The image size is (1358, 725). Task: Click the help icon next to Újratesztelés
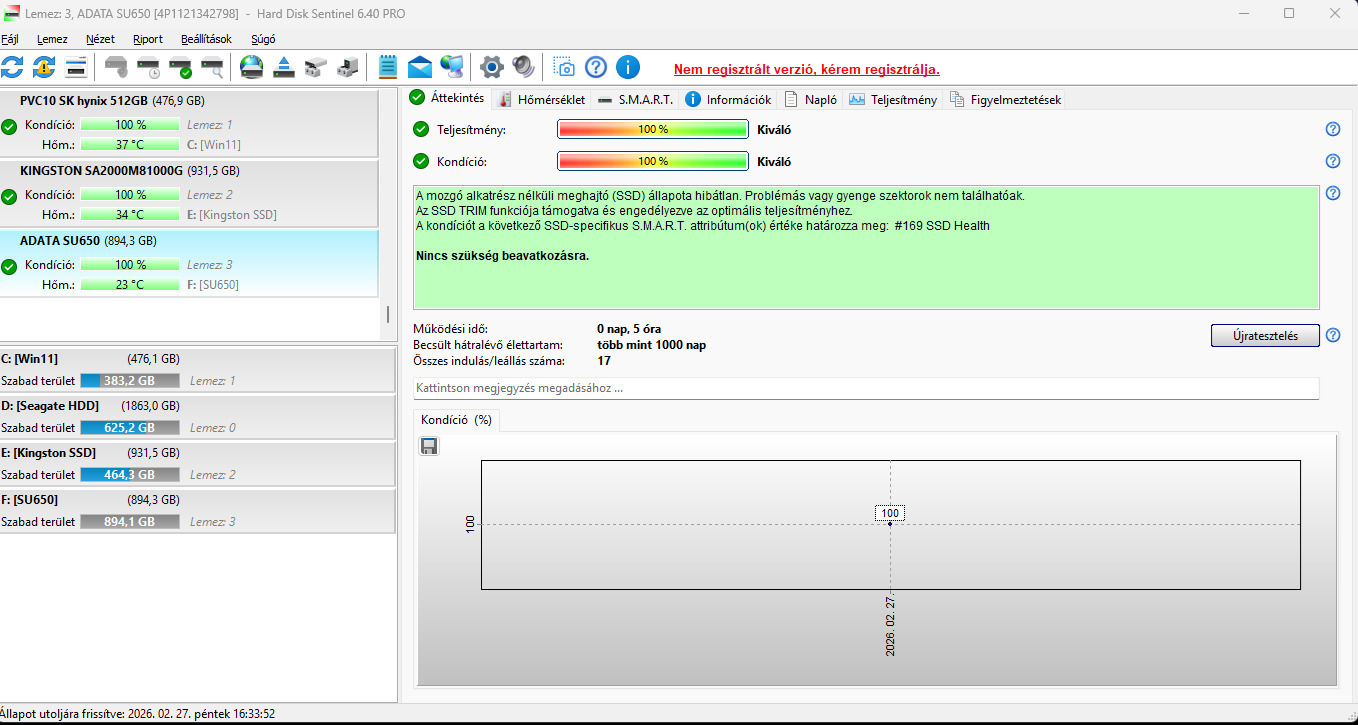tap(1333, 335)
